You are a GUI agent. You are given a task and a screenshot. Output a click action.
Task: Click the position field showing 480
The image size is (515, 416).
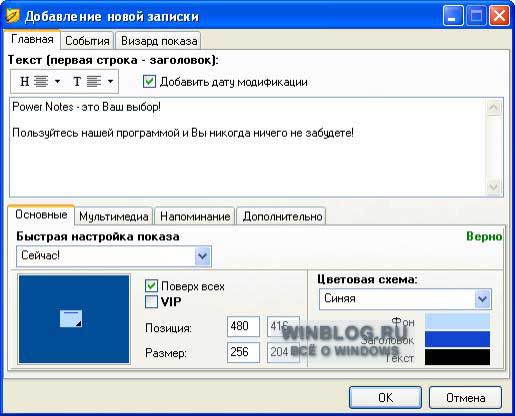click(243, 326)
